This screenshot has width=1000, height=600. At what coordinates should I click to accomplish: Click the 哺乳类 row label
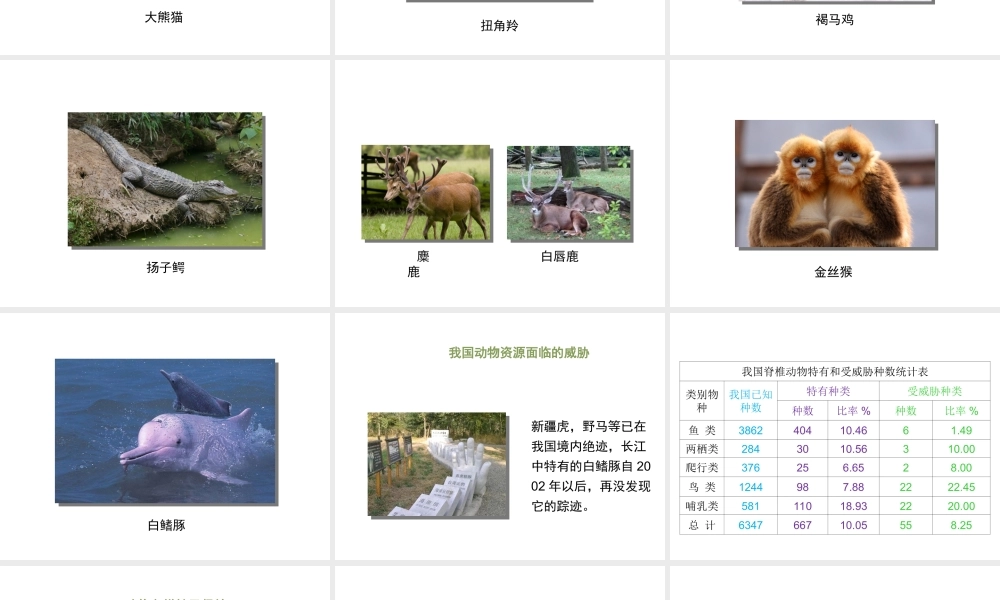(x=702, y=506)
